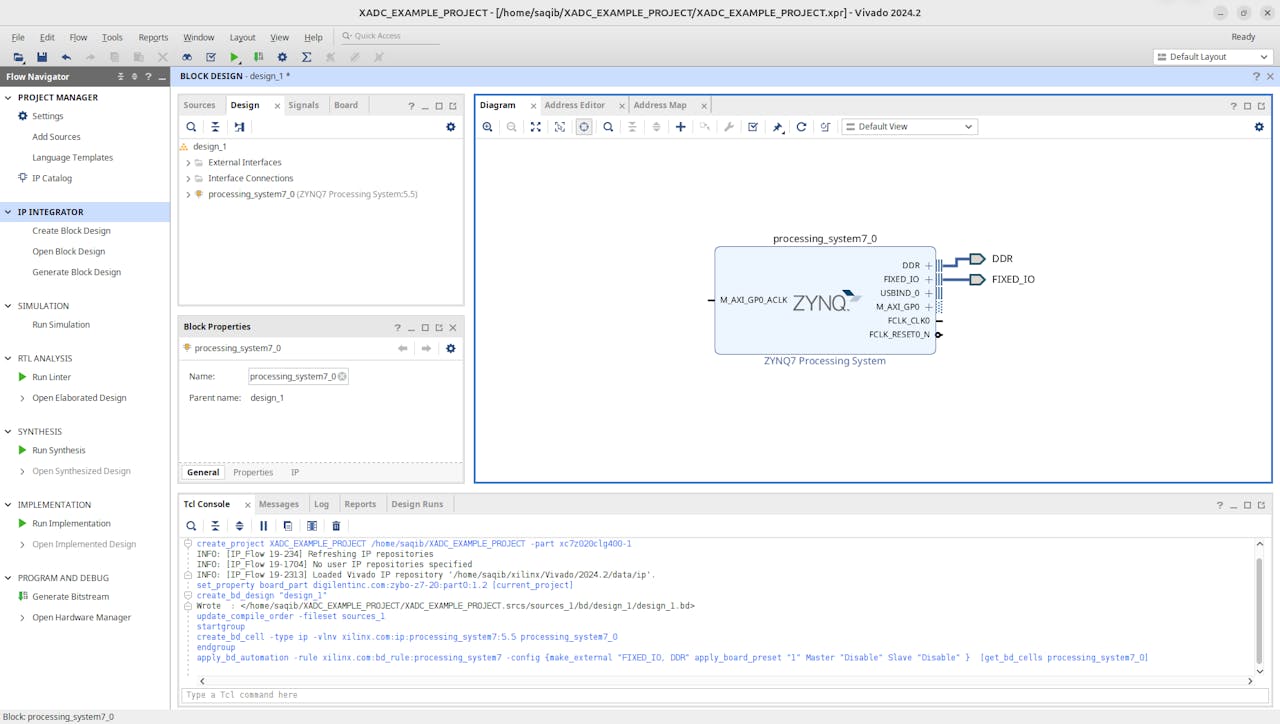Collapse the SIMULATION section
The image size is (1280, 724).
[9, 306]
